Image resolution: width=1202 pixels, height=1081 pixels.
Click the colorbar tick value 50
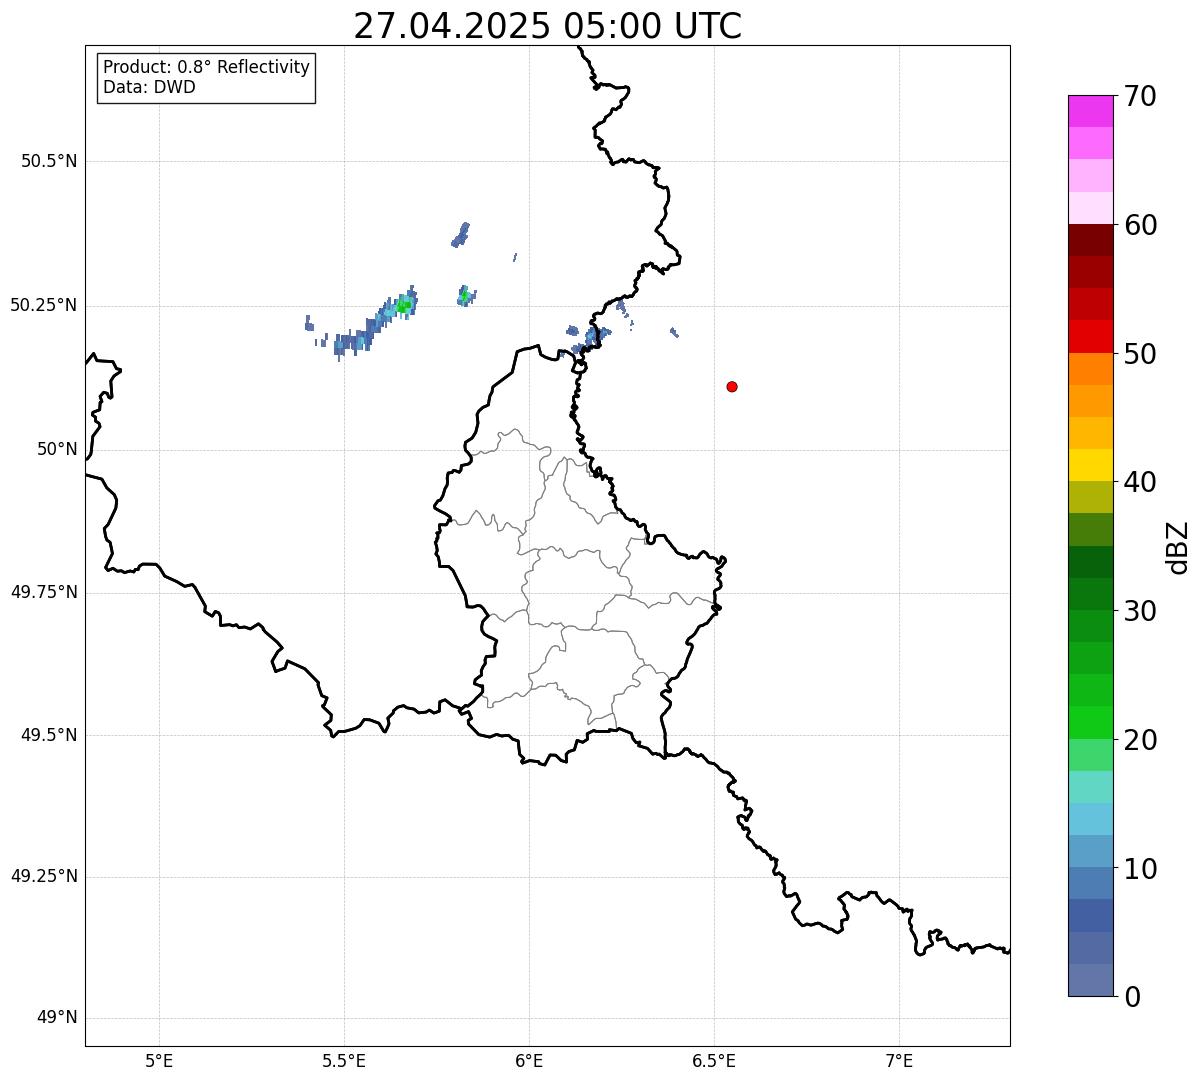[x=1141, y=354]
